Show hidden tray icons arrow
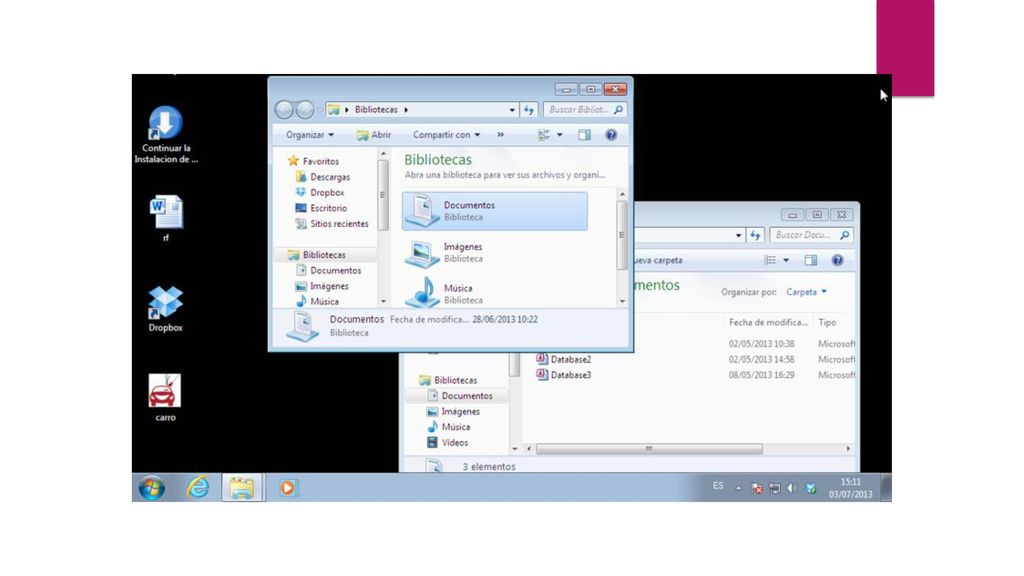The height and width of the screenshot is (576, 1024). coord(739,488)
